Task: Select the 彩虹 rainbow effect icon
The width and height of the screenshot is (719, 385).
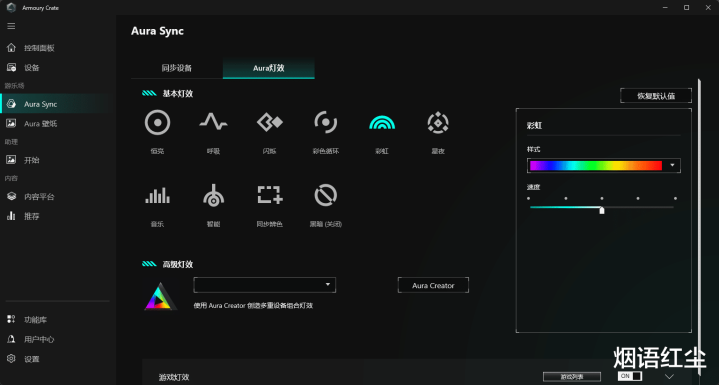Action: coord(382,122)
